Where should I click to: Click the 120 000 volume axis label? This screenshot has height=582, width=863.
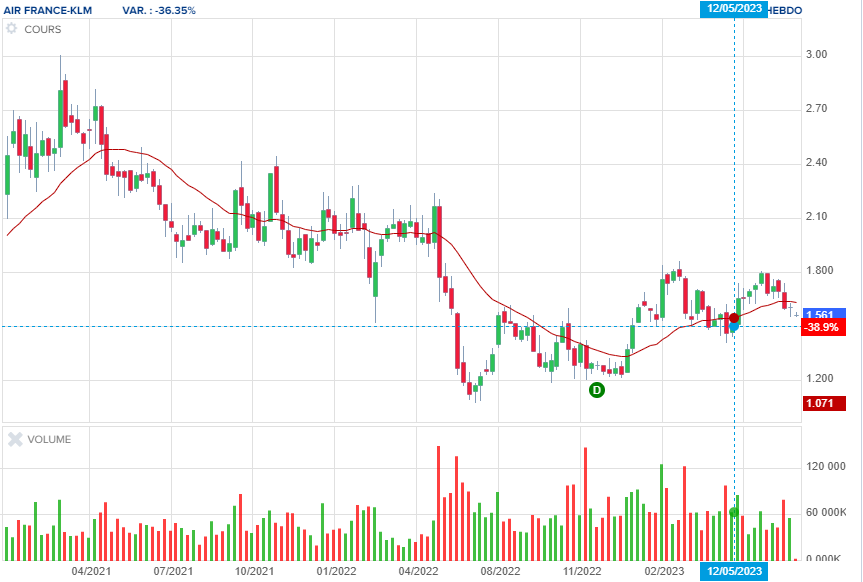(x=826, y=466)
